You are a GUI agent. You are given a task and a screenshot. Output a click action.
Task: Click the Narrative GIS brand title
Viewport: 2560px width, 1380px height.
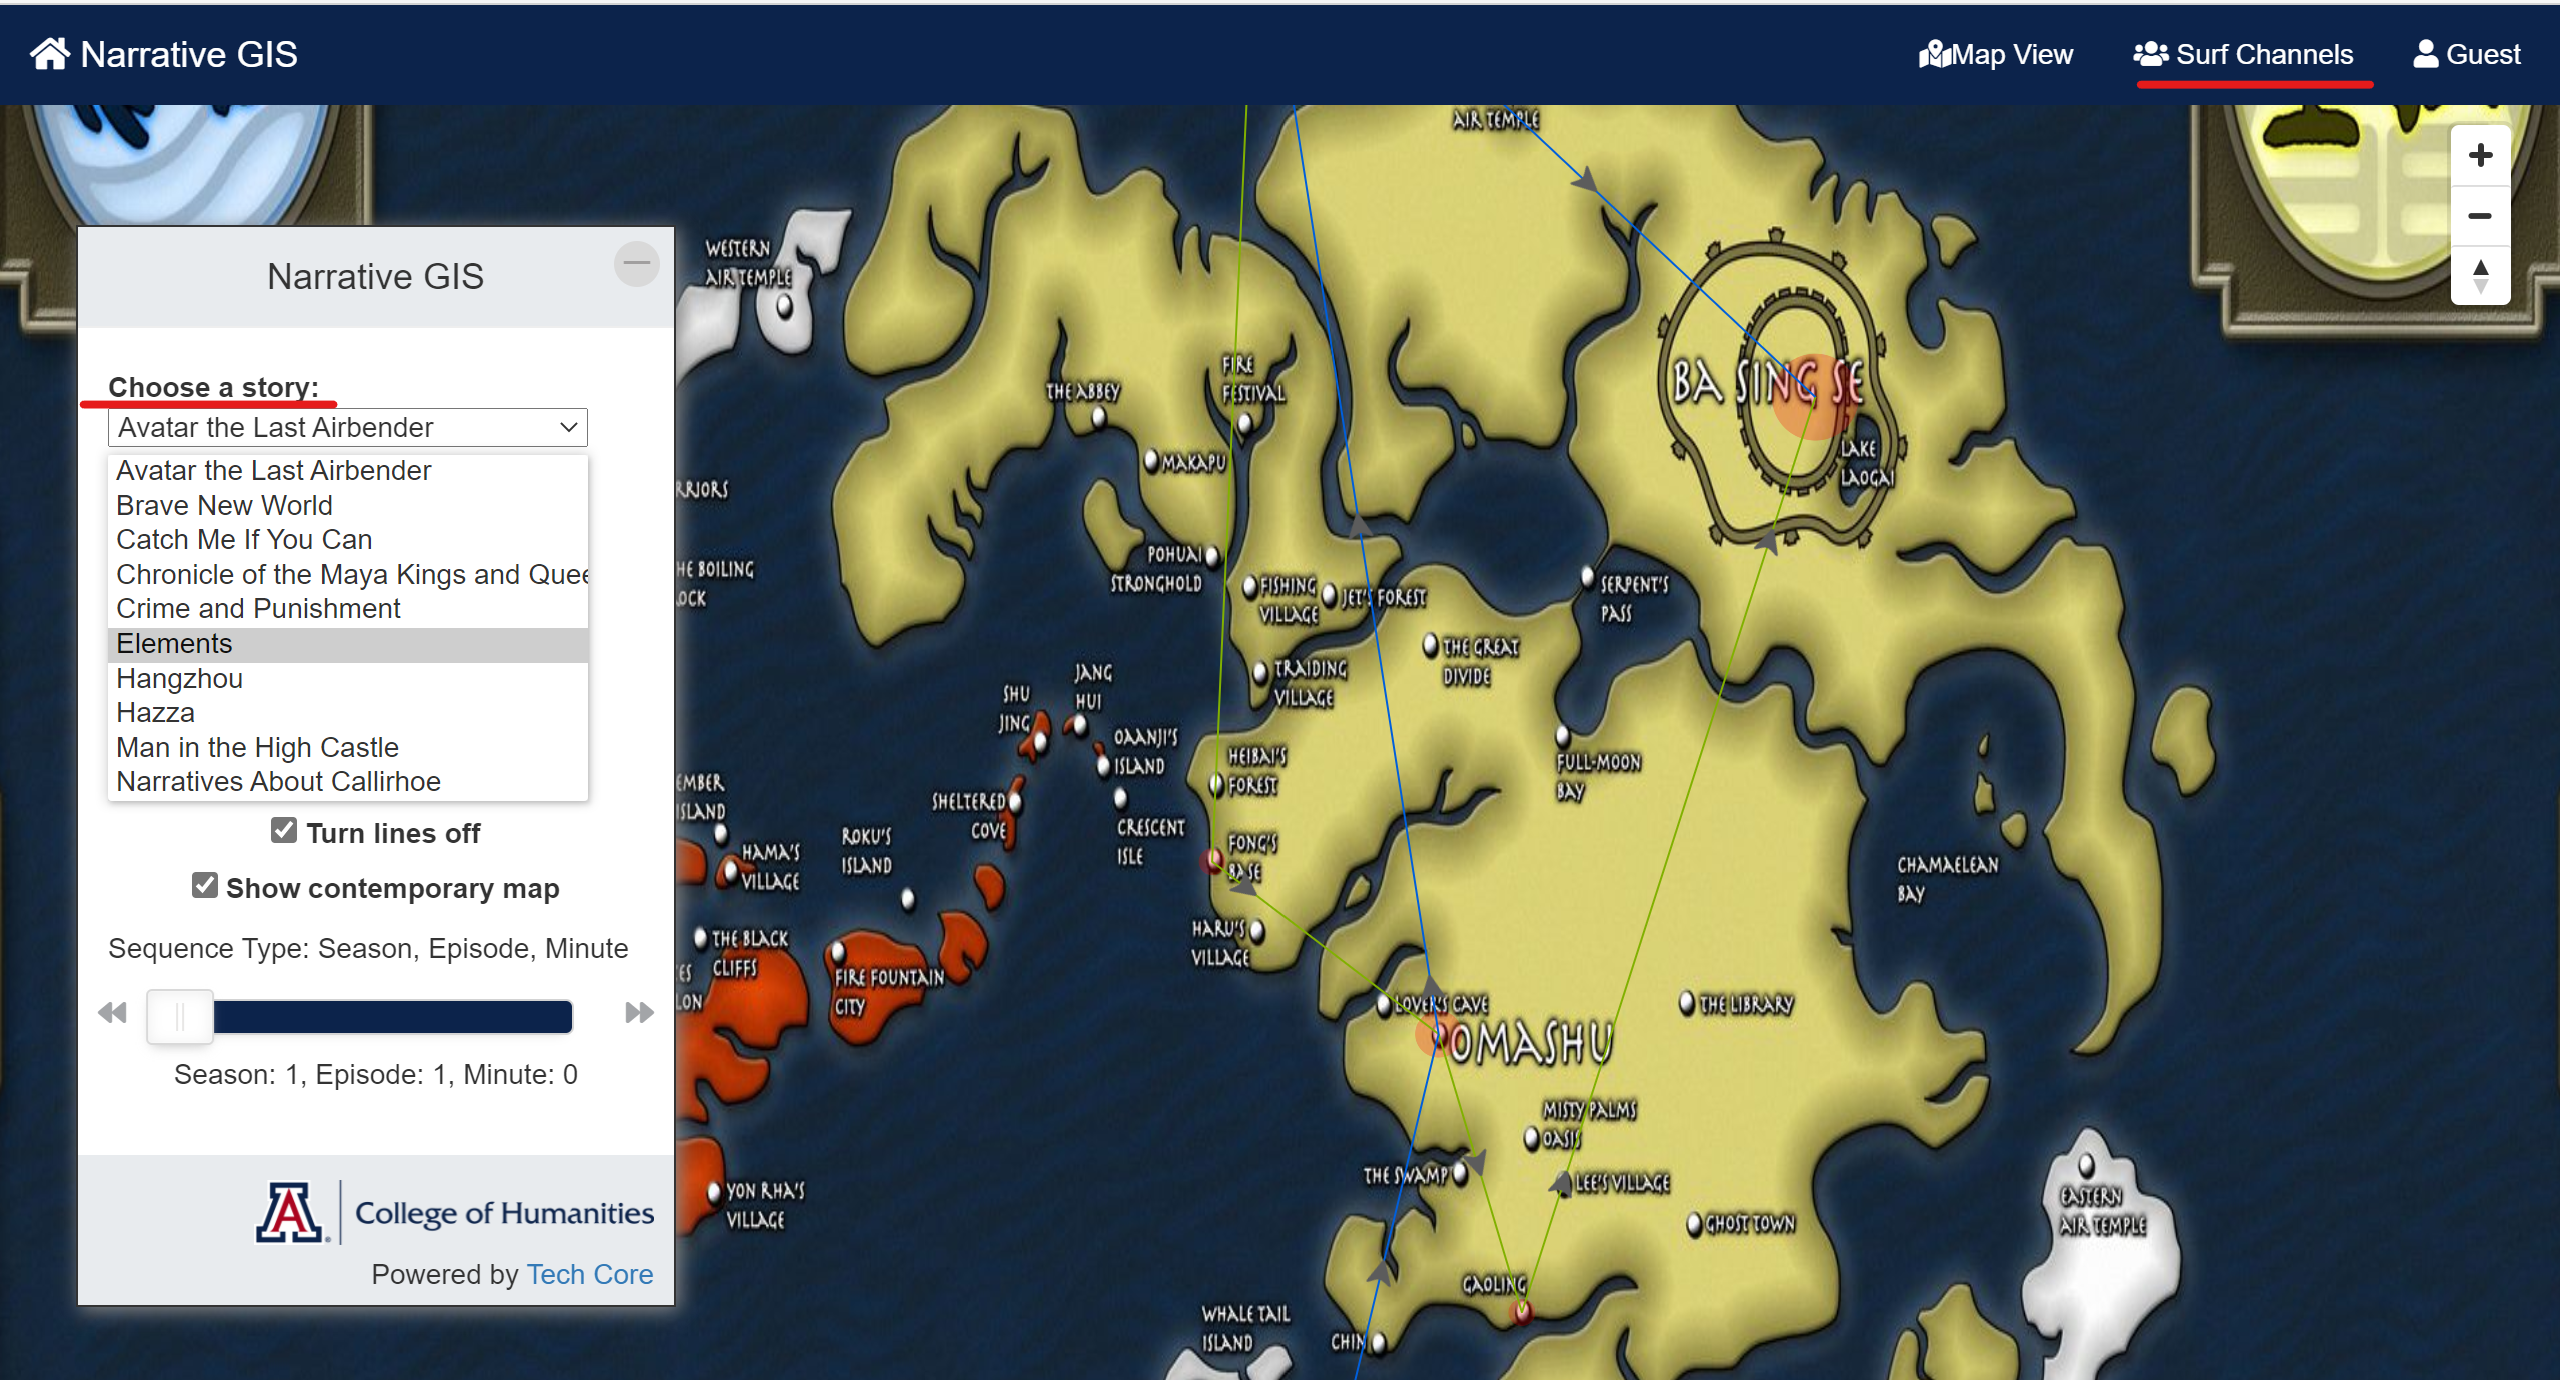[x=189, y=54]
